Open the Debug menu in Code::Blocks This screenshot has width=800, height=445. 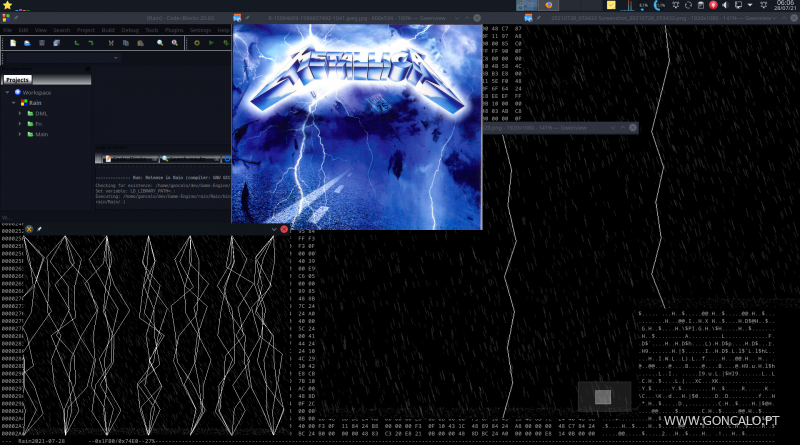(x=130, y=30)
